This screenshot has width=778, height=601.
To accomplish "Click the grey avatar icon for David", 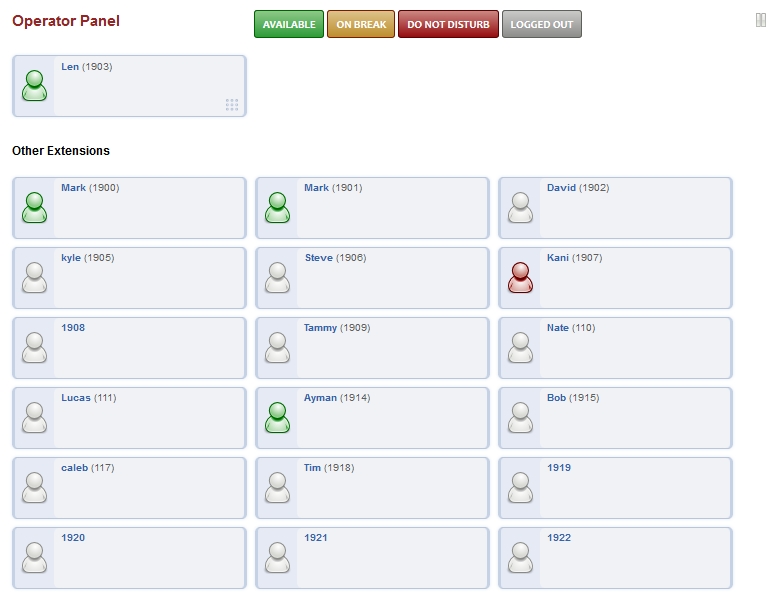I will [520, 207].
